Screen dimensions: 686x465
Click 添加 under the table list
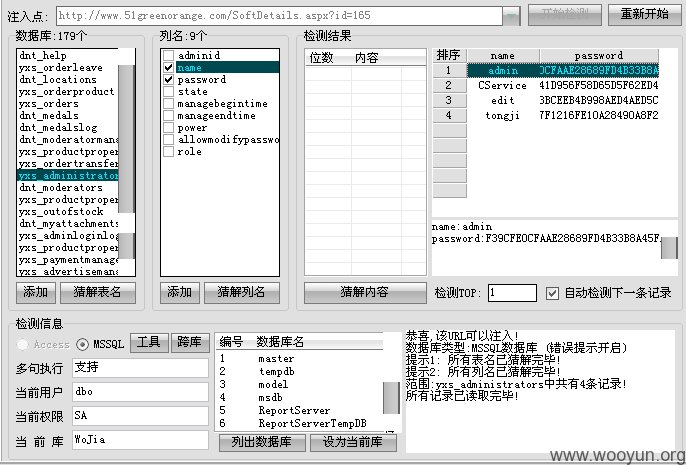(x=35, y=292)
